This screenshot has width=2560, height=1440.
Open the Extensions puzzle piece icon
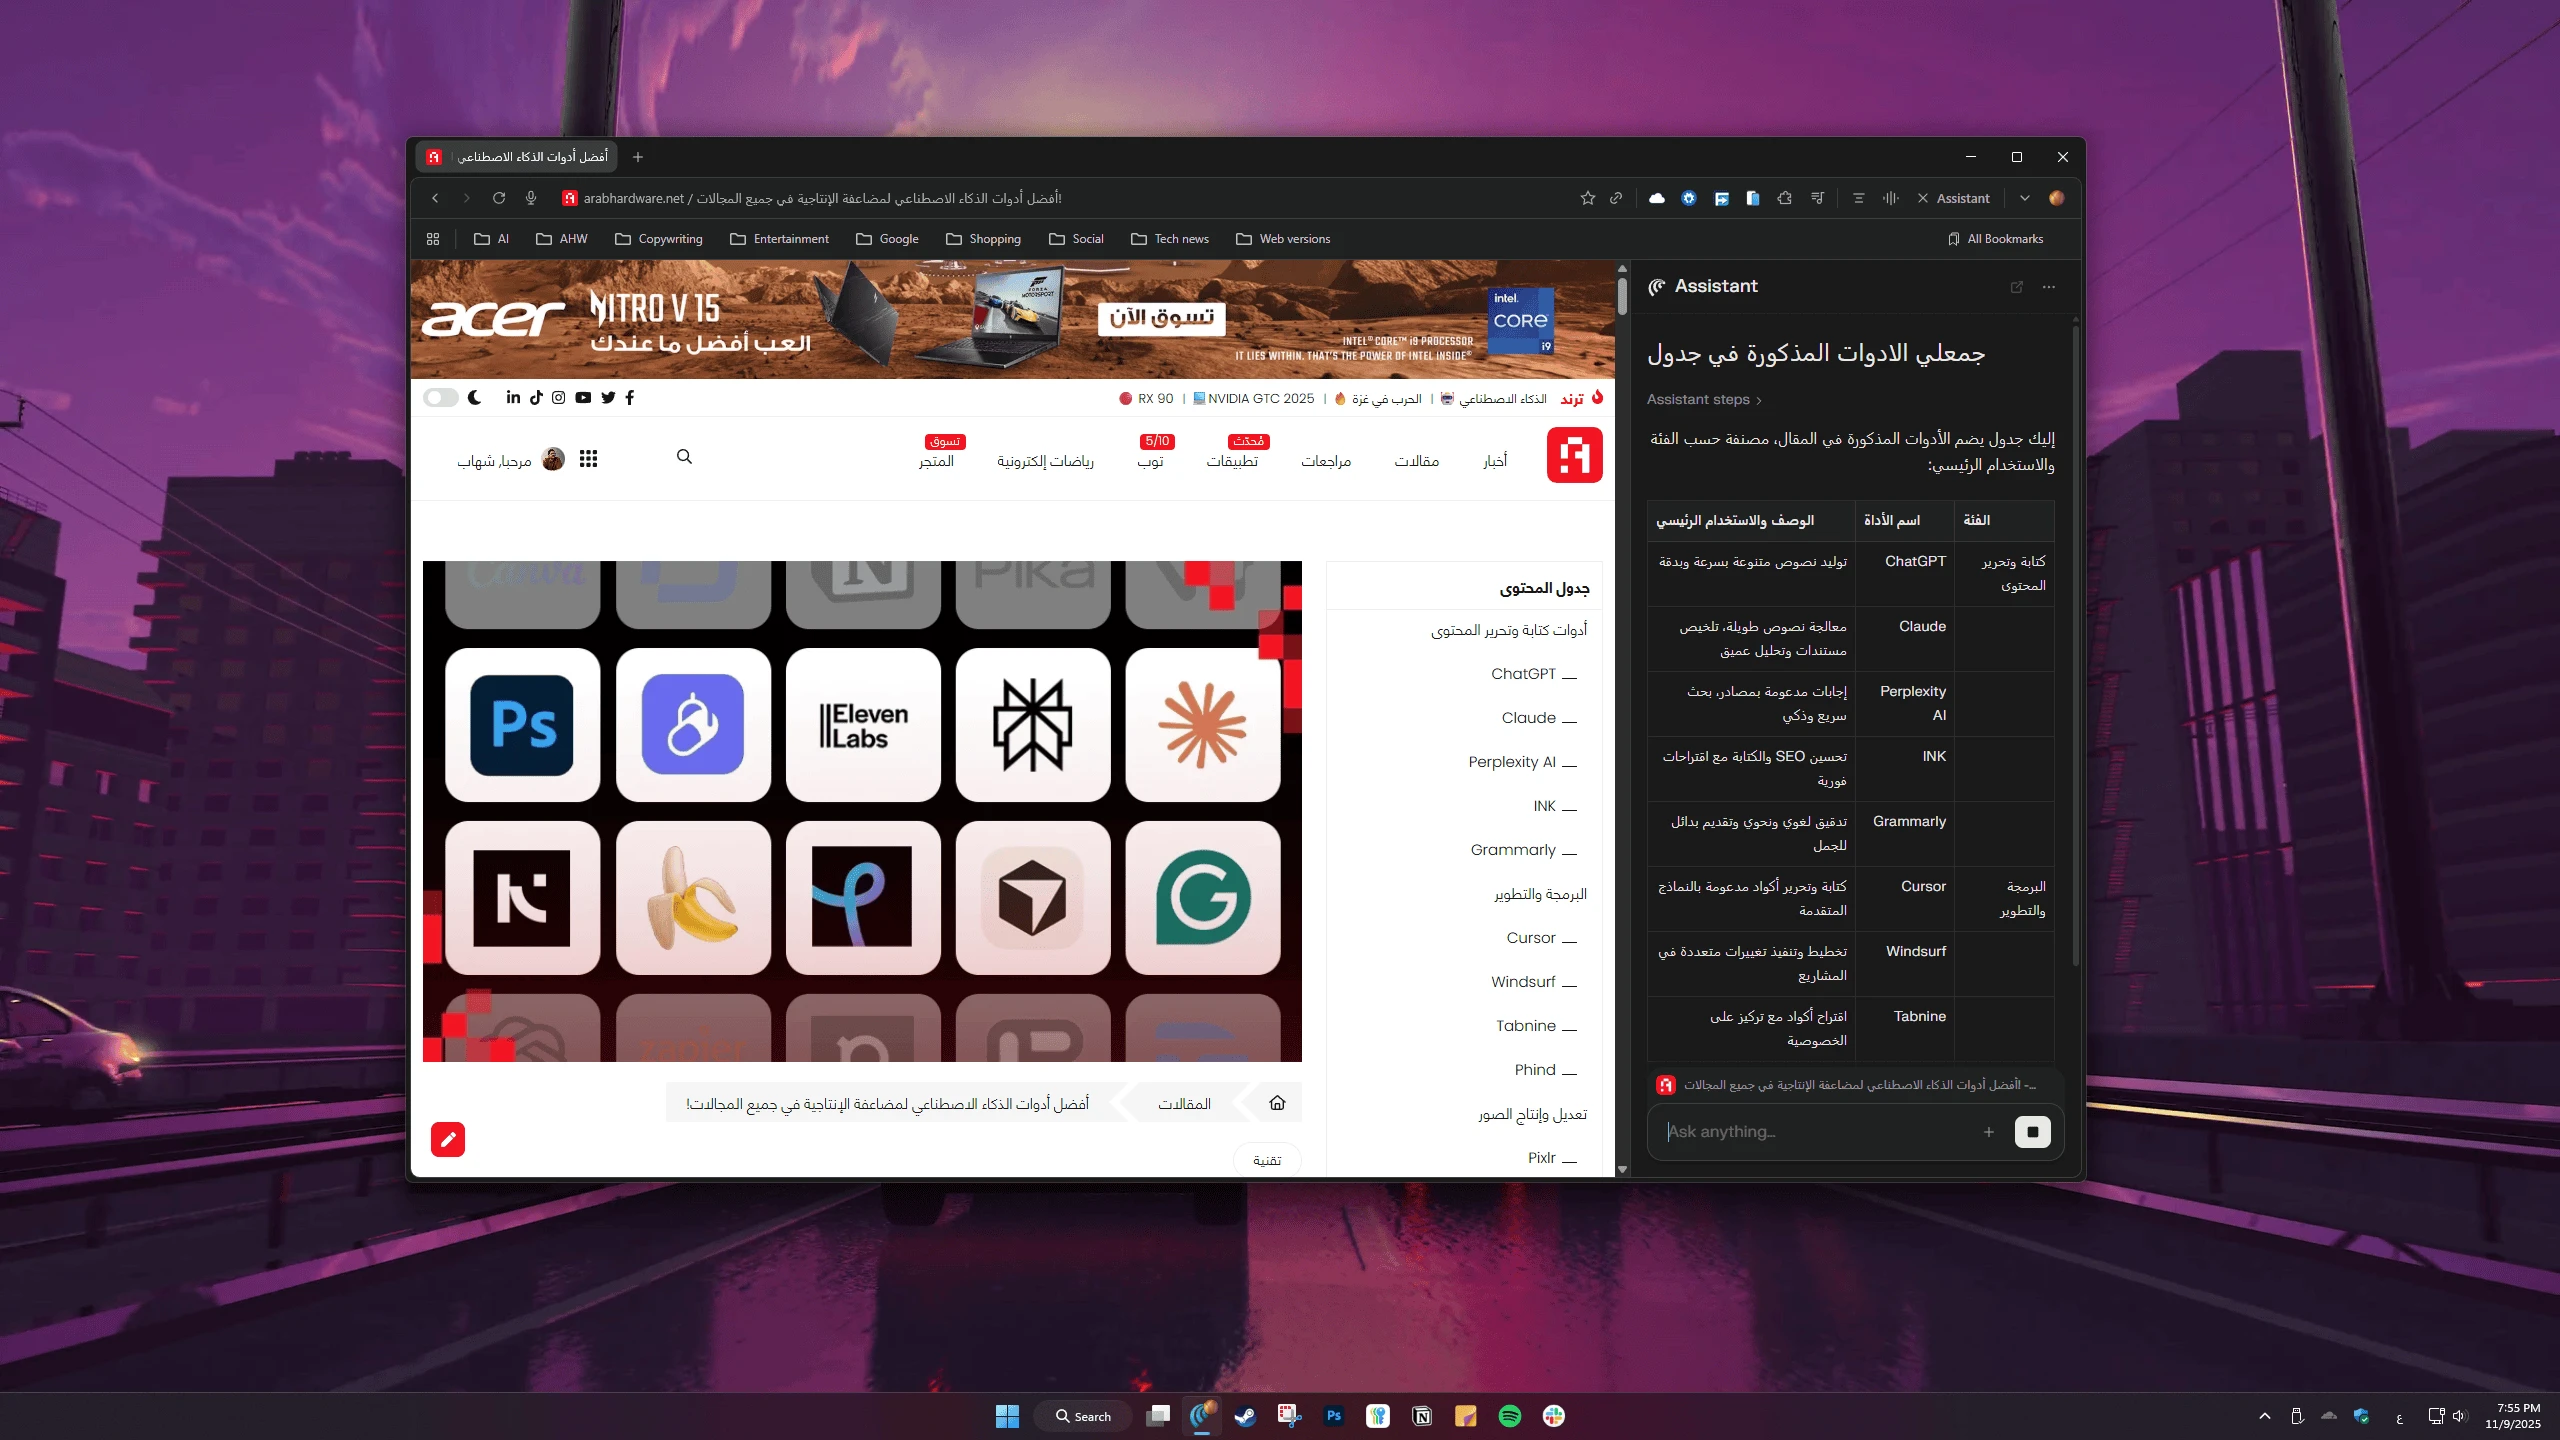click(x=1784, y=198)
